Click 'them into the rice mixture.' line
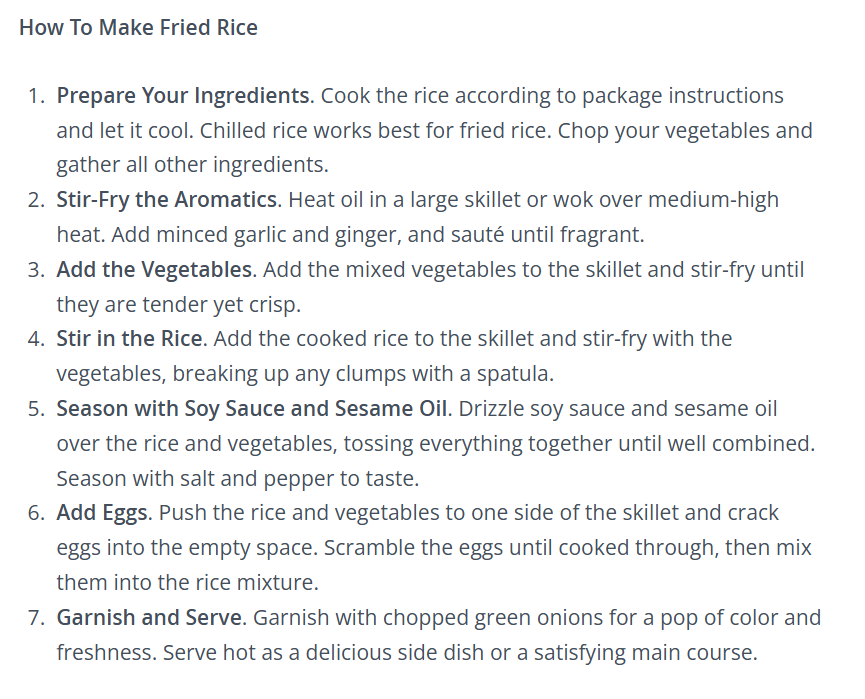 click(x=188, y=583)
